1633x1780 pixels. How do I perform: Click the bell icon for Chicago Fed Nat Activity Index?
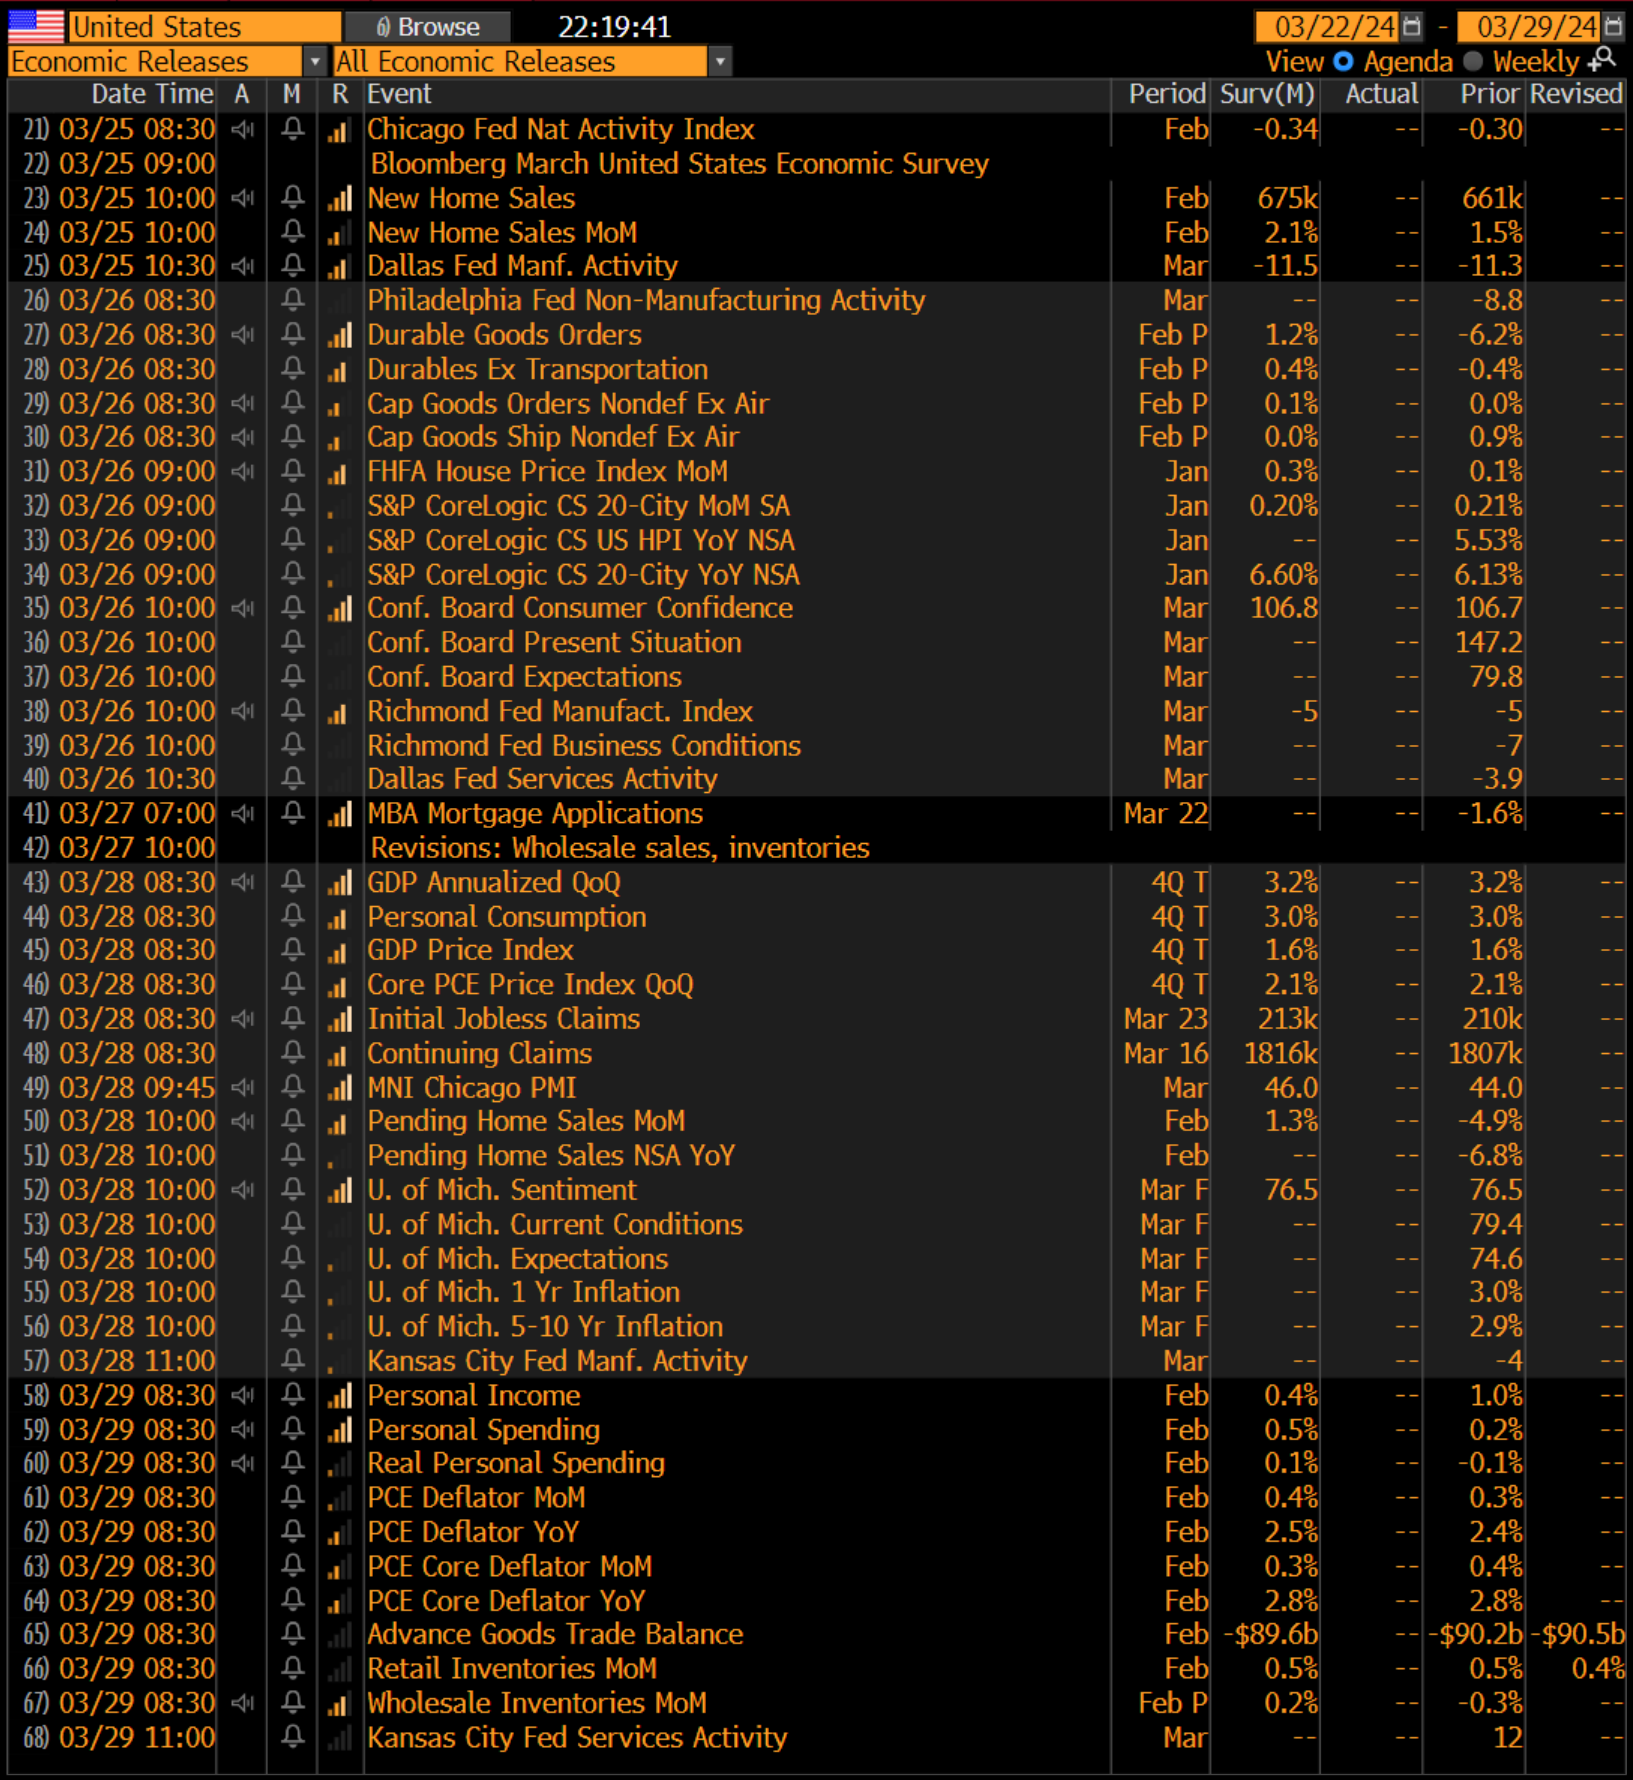click(x=292, y=129)
